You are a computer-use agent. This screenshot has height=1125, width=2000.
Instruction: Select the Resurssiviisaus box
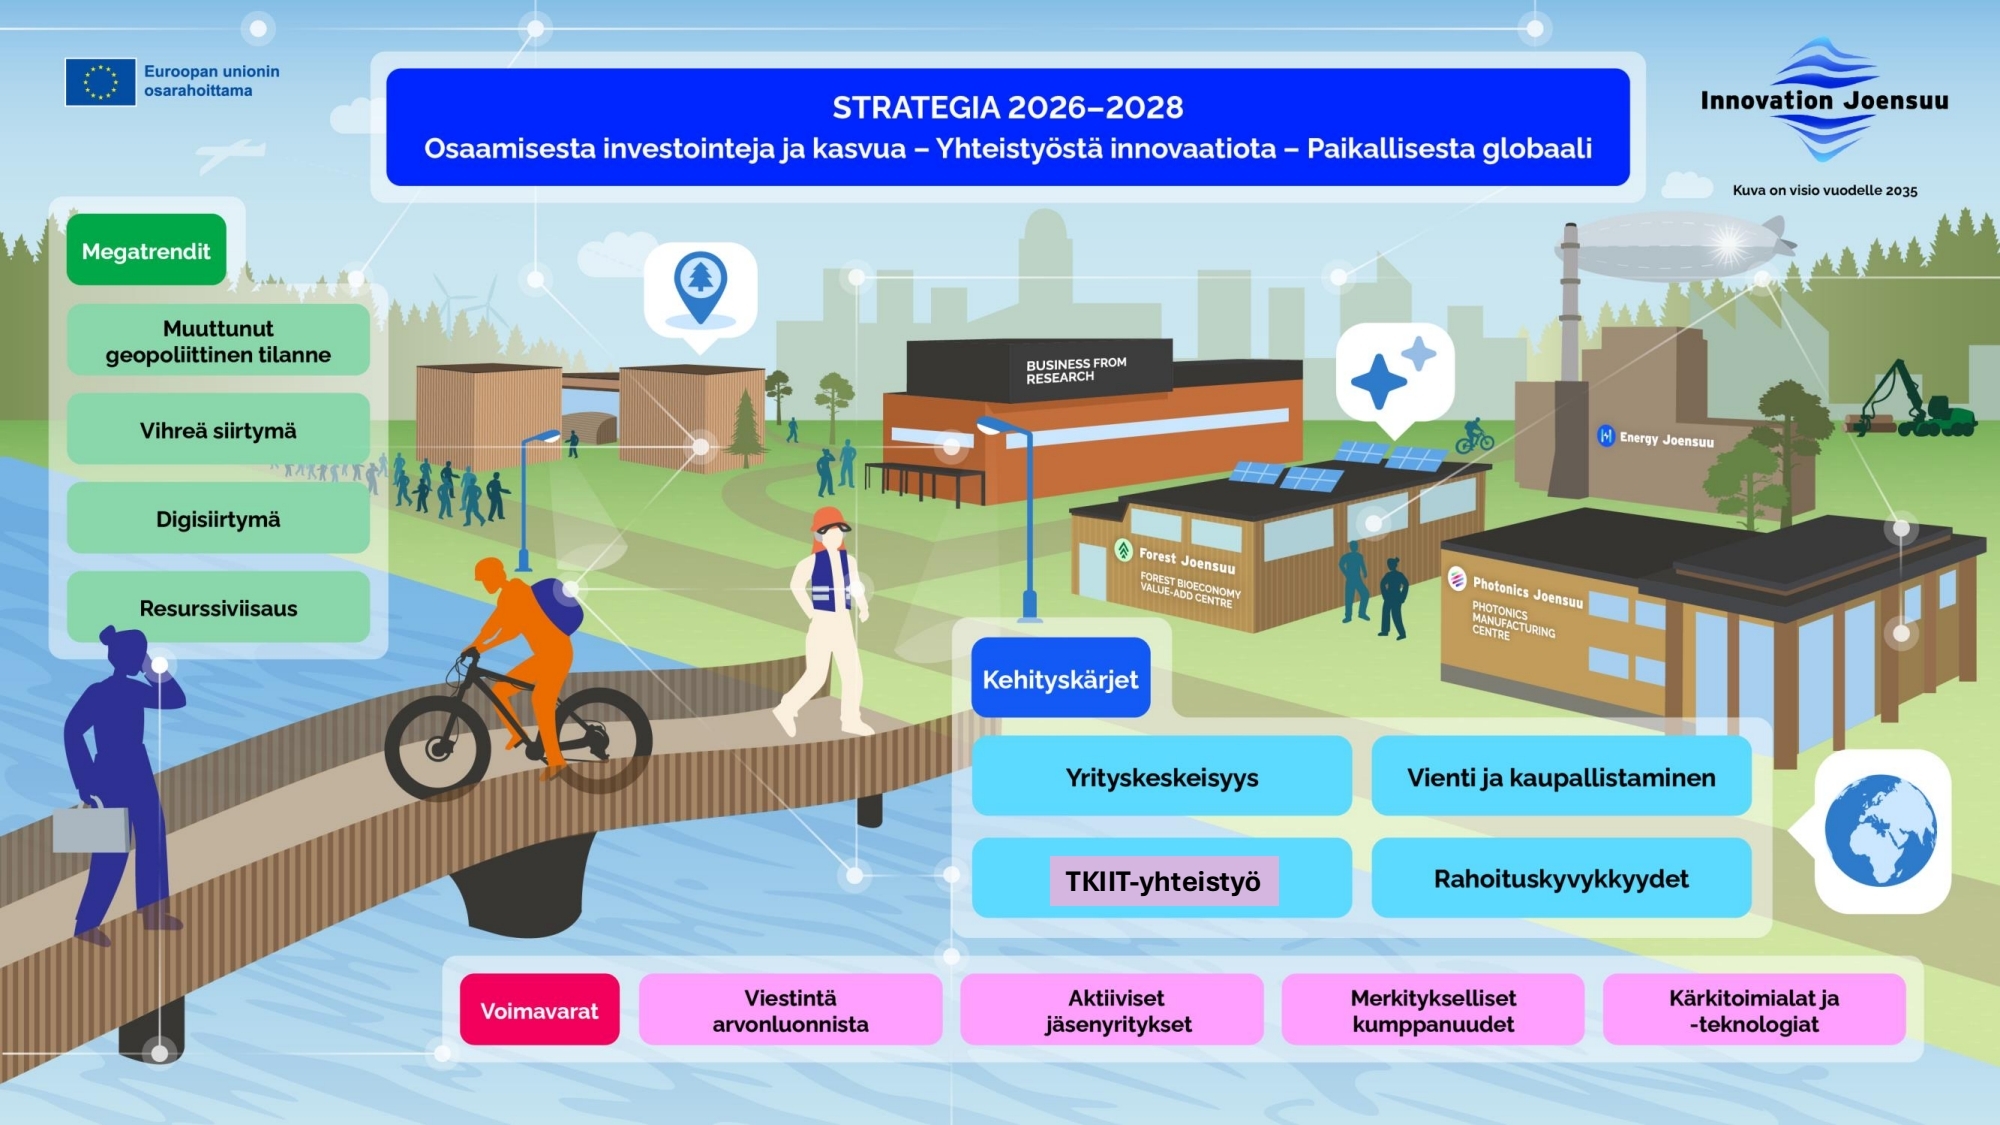click(x=218, y=607)
